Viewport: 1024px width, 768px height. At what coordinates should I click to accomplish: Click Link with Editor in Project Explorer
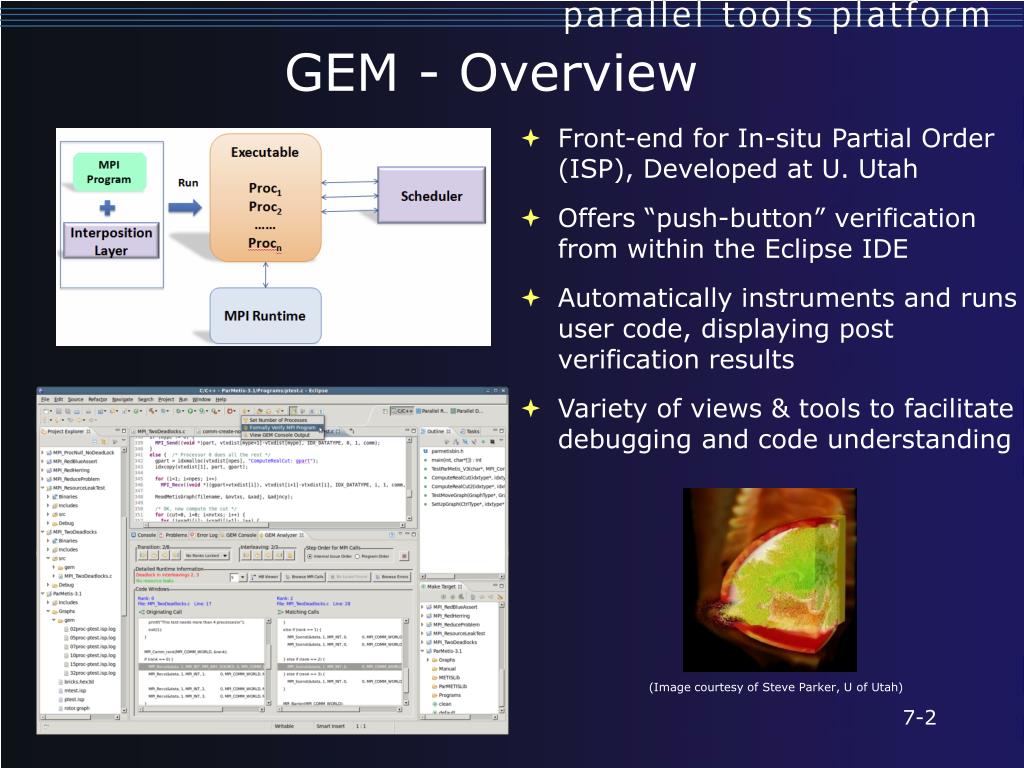[x=103, y=441]
